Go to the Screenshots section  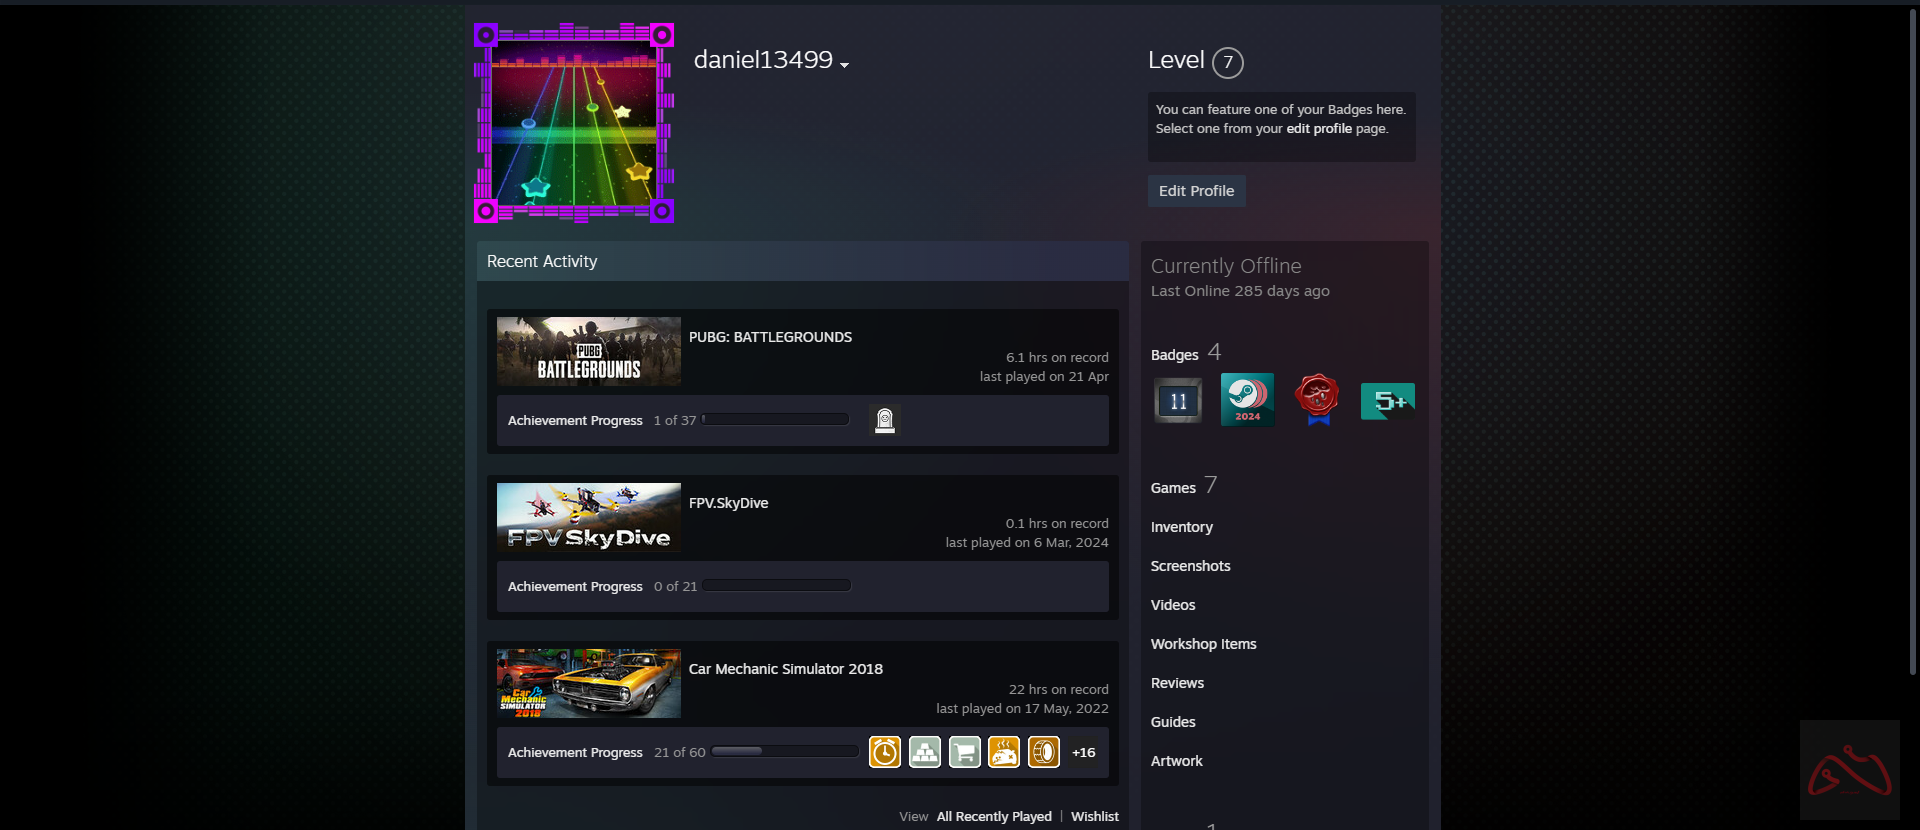pyautogui.click(x=1190, y=566)
